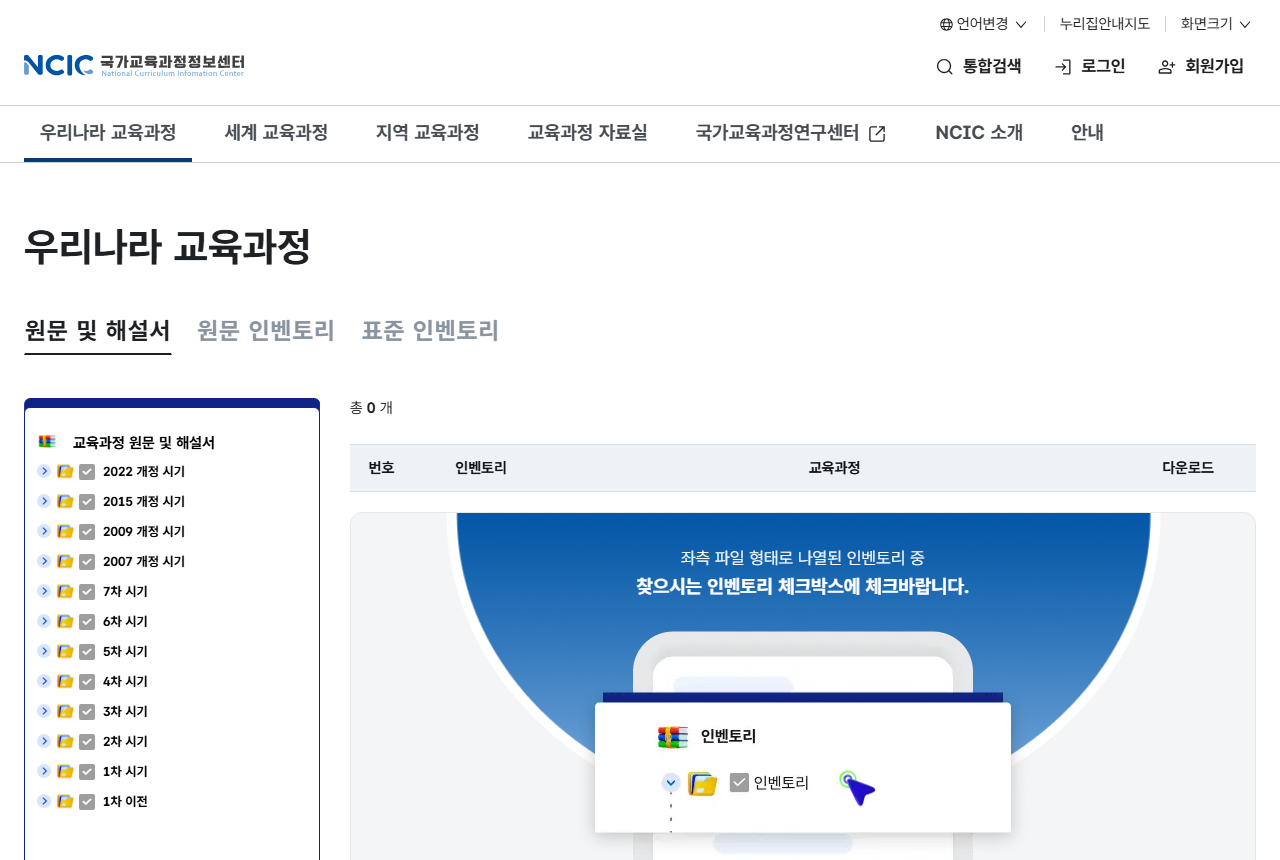Open the NCIC 소개 menu
1280x860 pixels.
979,133
